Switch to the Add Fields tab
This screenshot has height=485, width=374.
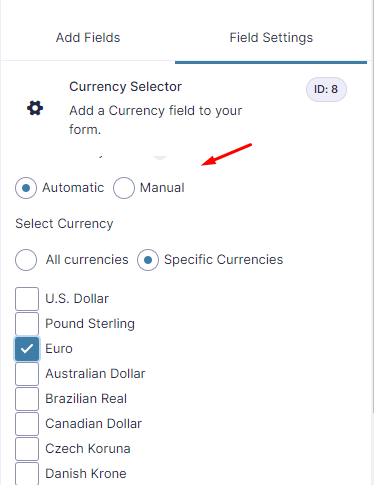(x=88, y=38)
